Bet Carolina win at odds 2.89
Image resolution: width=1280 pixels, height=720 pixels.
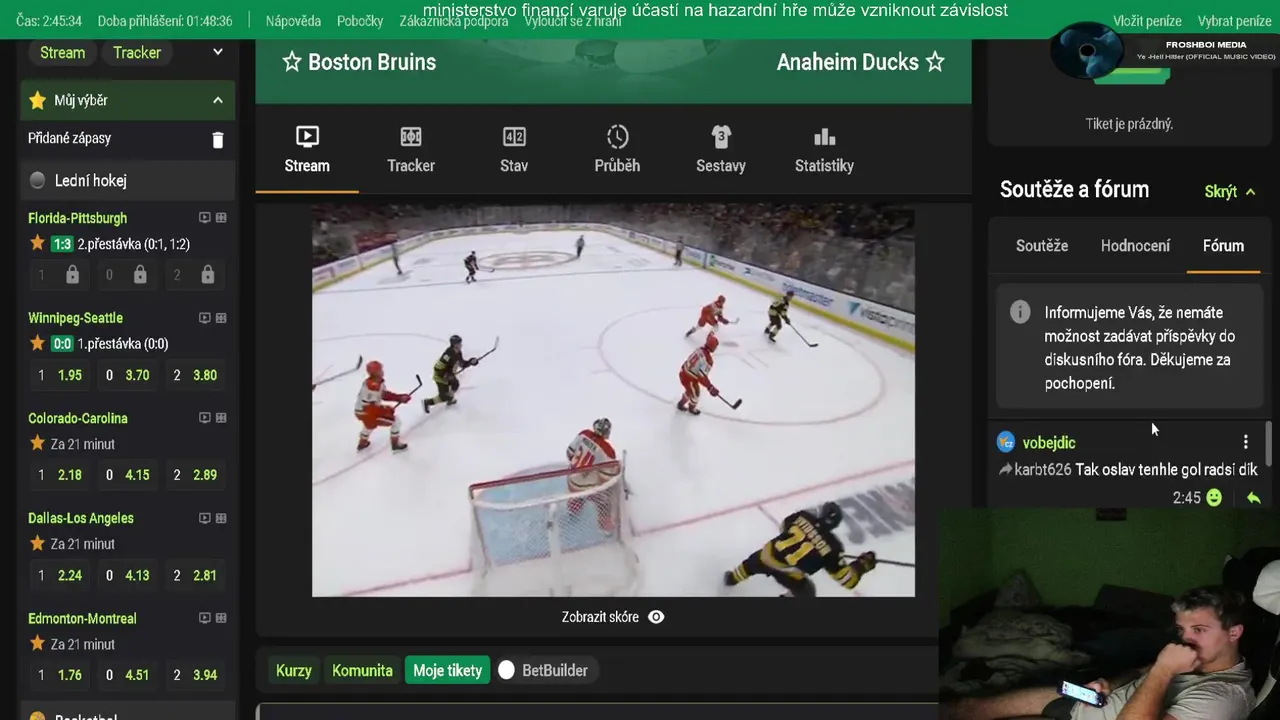196,475
